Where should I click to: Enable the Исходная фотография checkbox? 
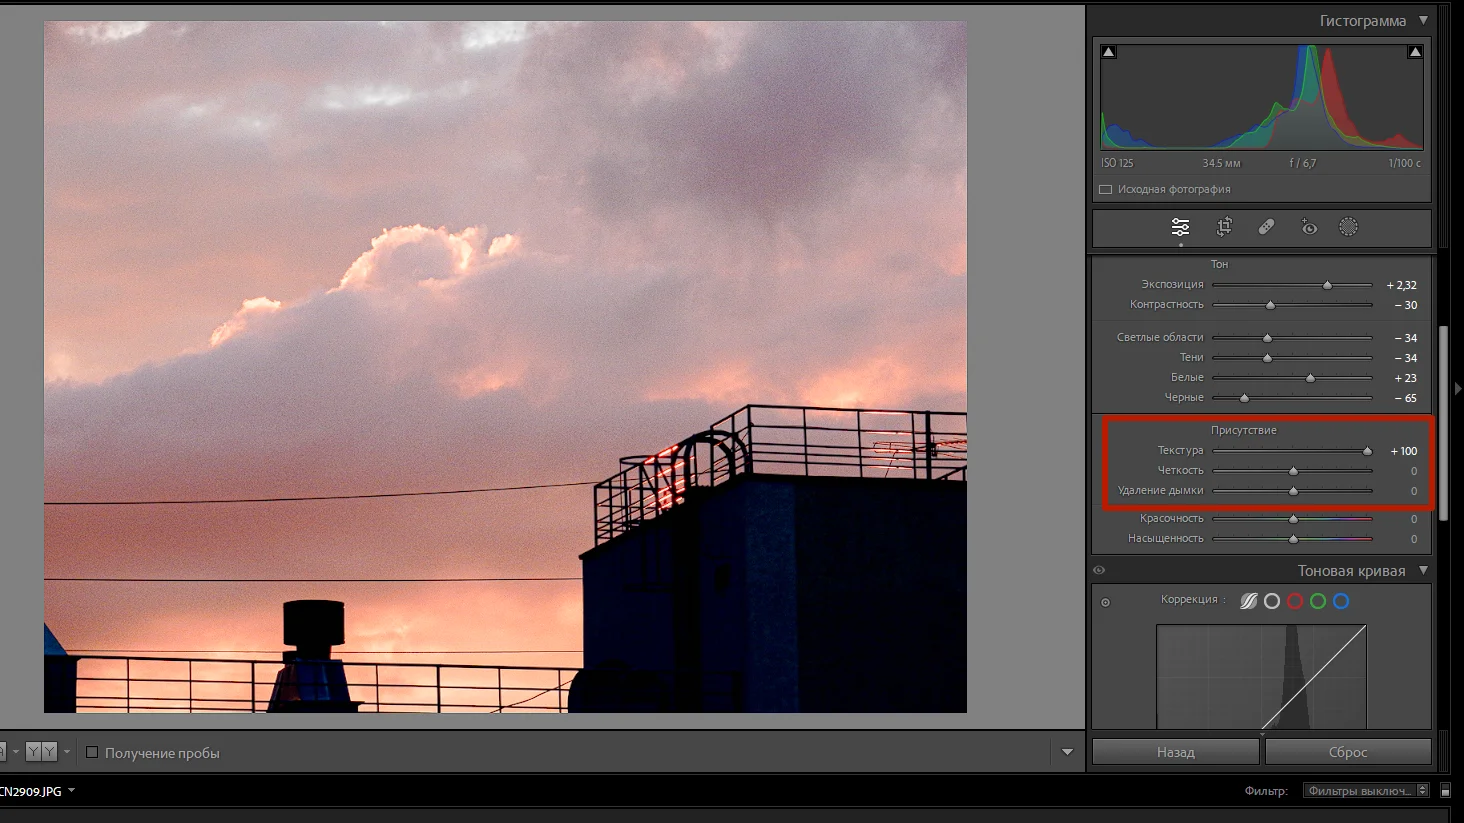[x=1105, y=189]
